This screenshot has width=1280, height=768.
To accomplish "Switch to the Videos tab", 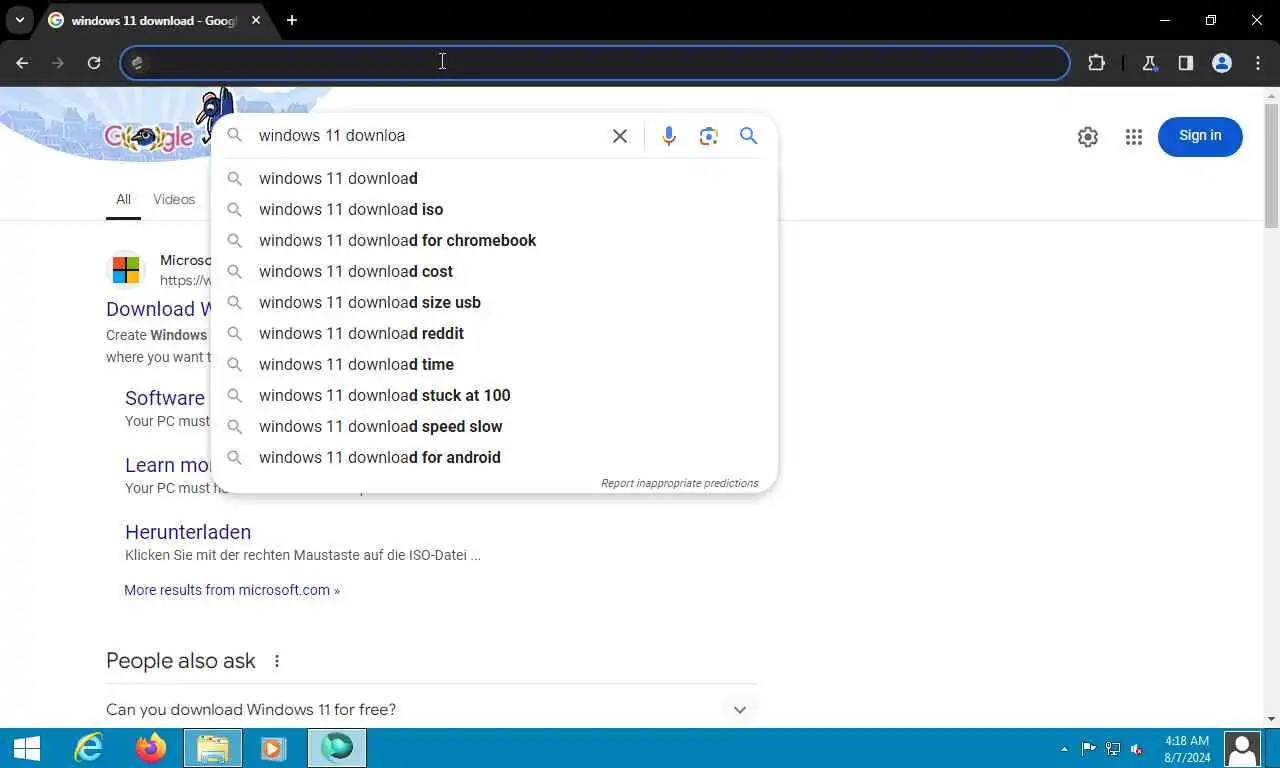I will (174, 200).
